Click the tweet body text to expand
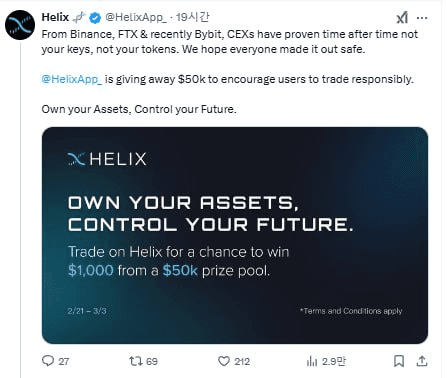This screenshot has width=447, height=378. tap(229, 72)
